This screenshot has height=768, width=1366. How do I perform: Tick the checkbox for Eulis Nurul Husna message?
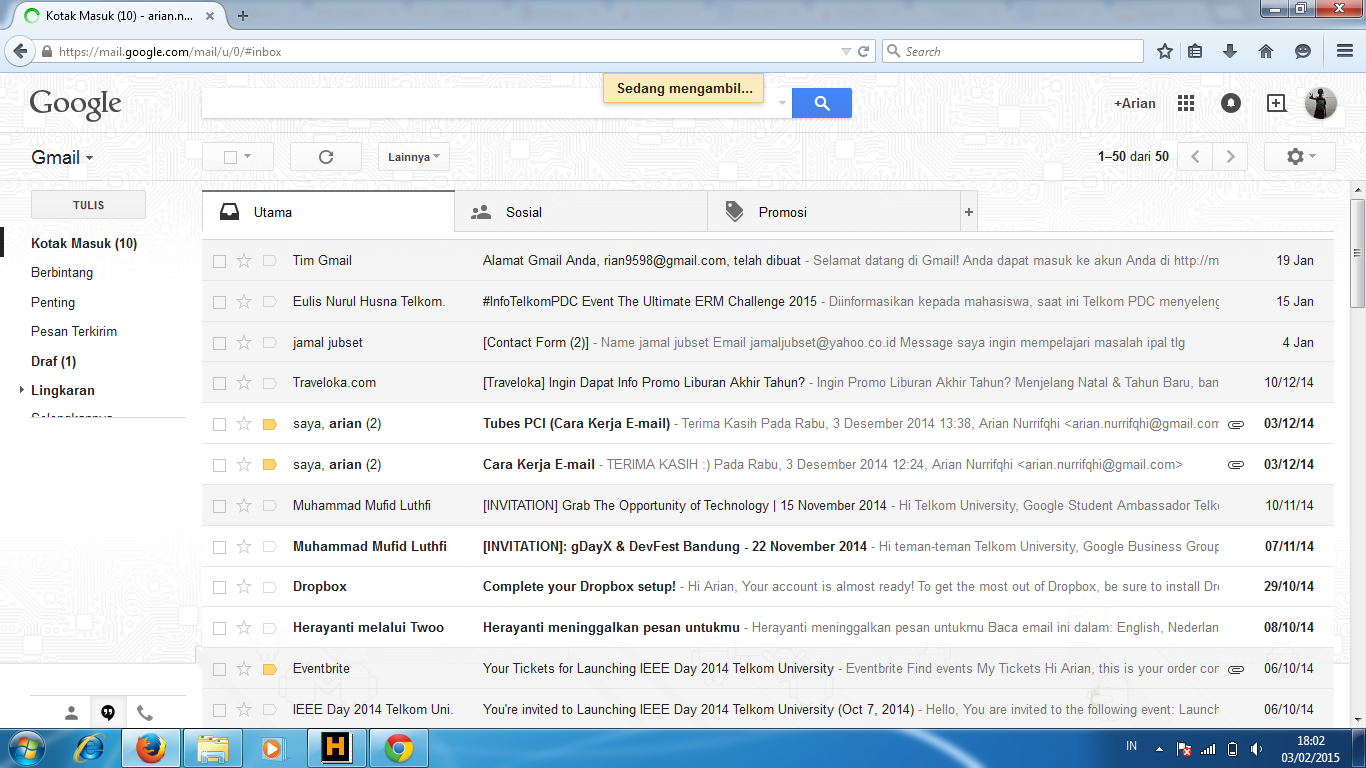pyautogui.click(x=219, y=302)
